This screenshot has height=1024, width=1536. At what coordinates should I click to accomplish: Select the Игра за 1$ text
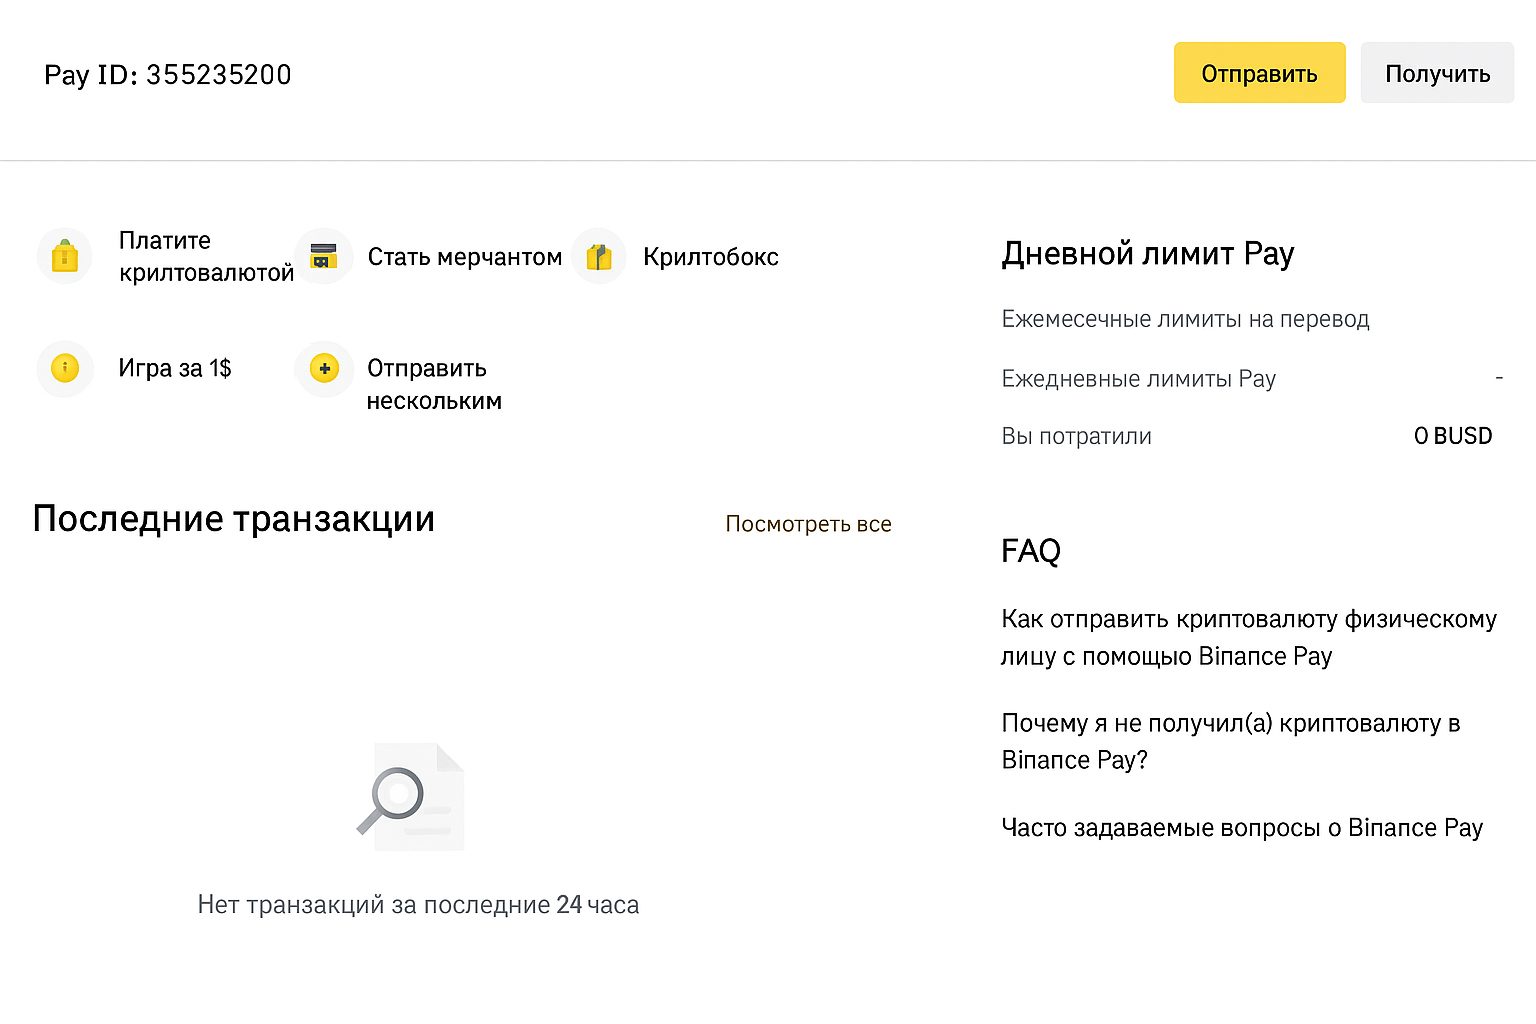(x=175, y=368)
